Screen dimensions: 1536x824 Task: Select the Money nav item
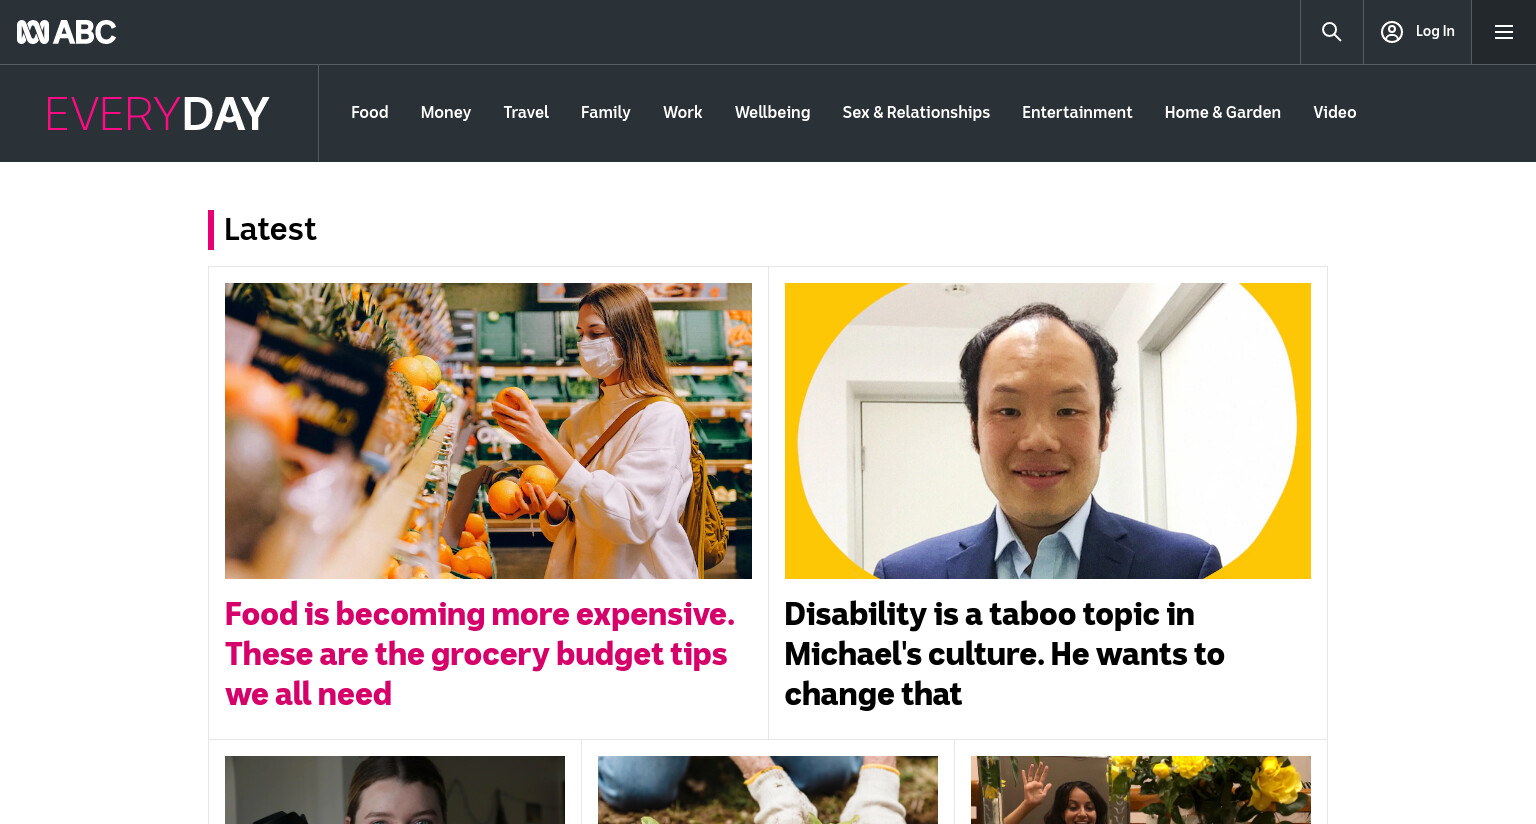click(x=445, y=113)
